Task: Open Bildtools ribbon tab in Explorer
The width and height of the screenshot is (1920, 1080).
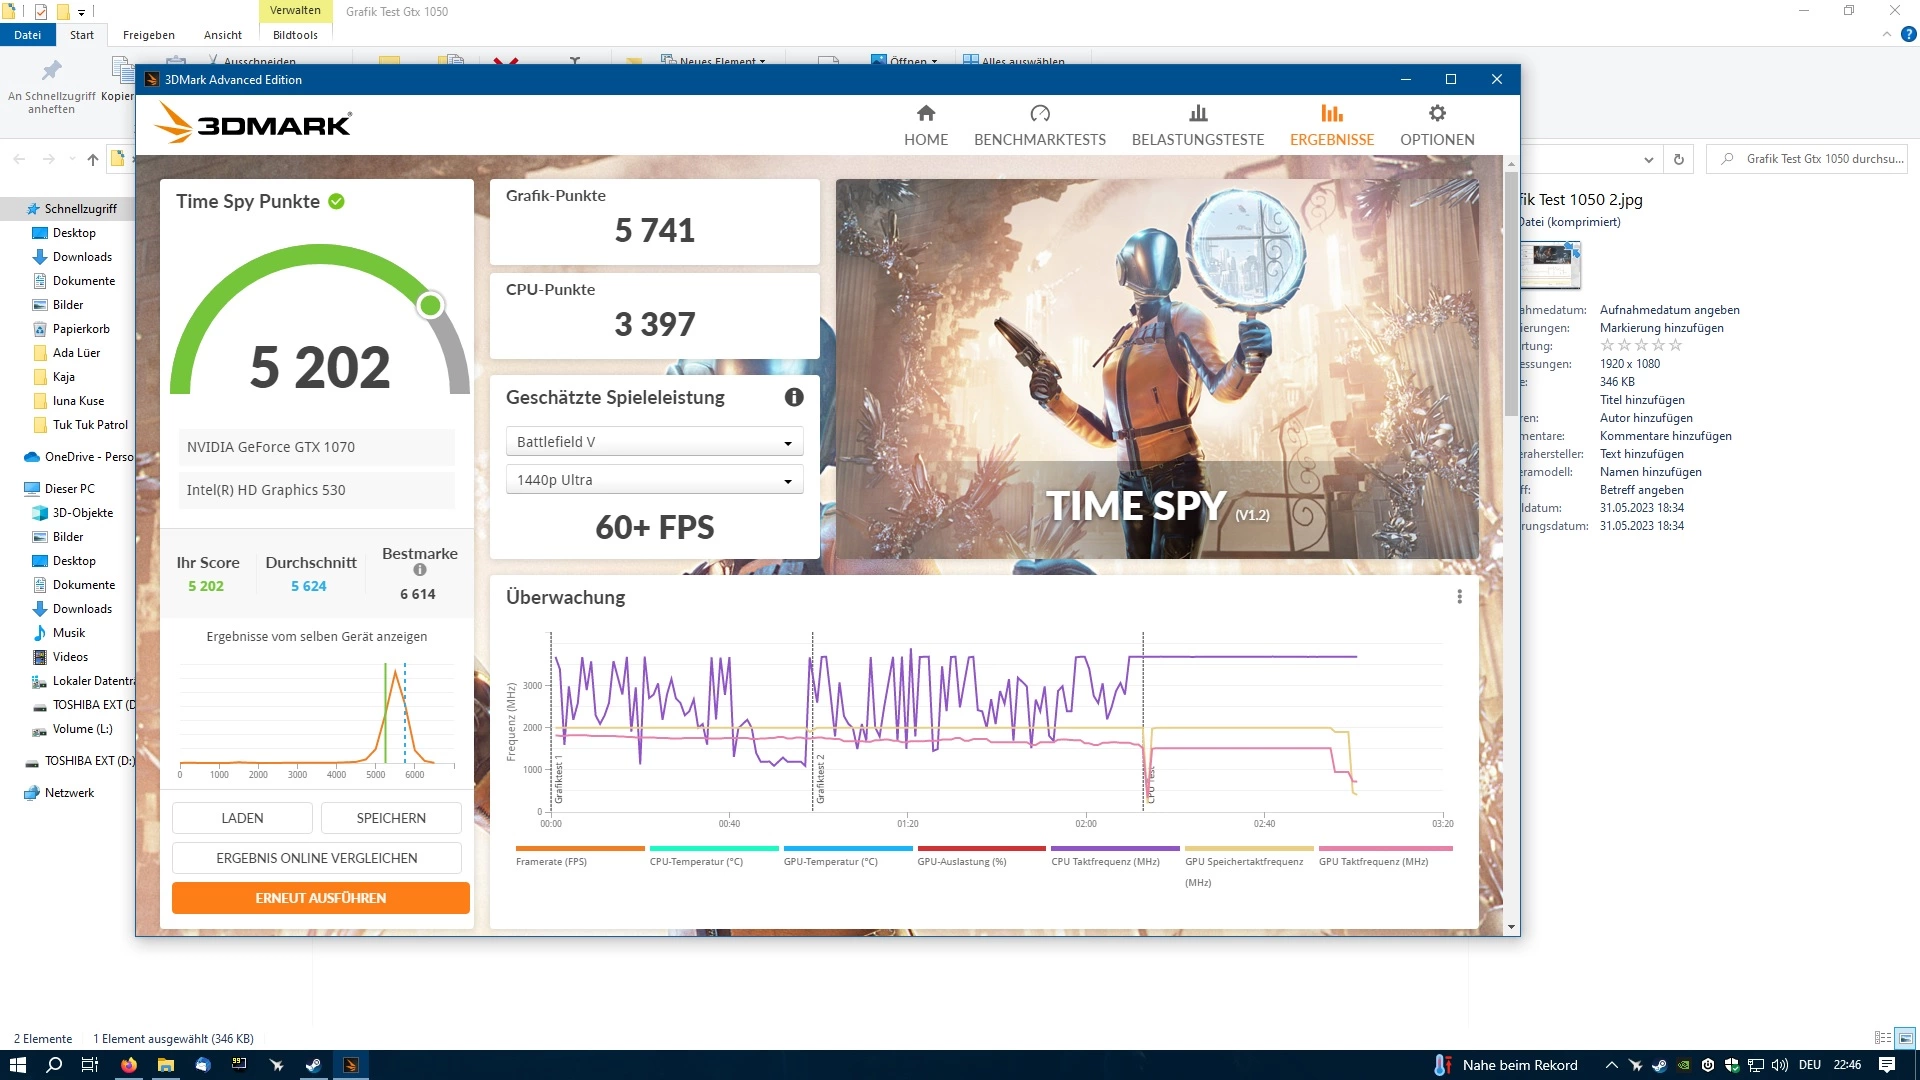Action: point(295,35)
